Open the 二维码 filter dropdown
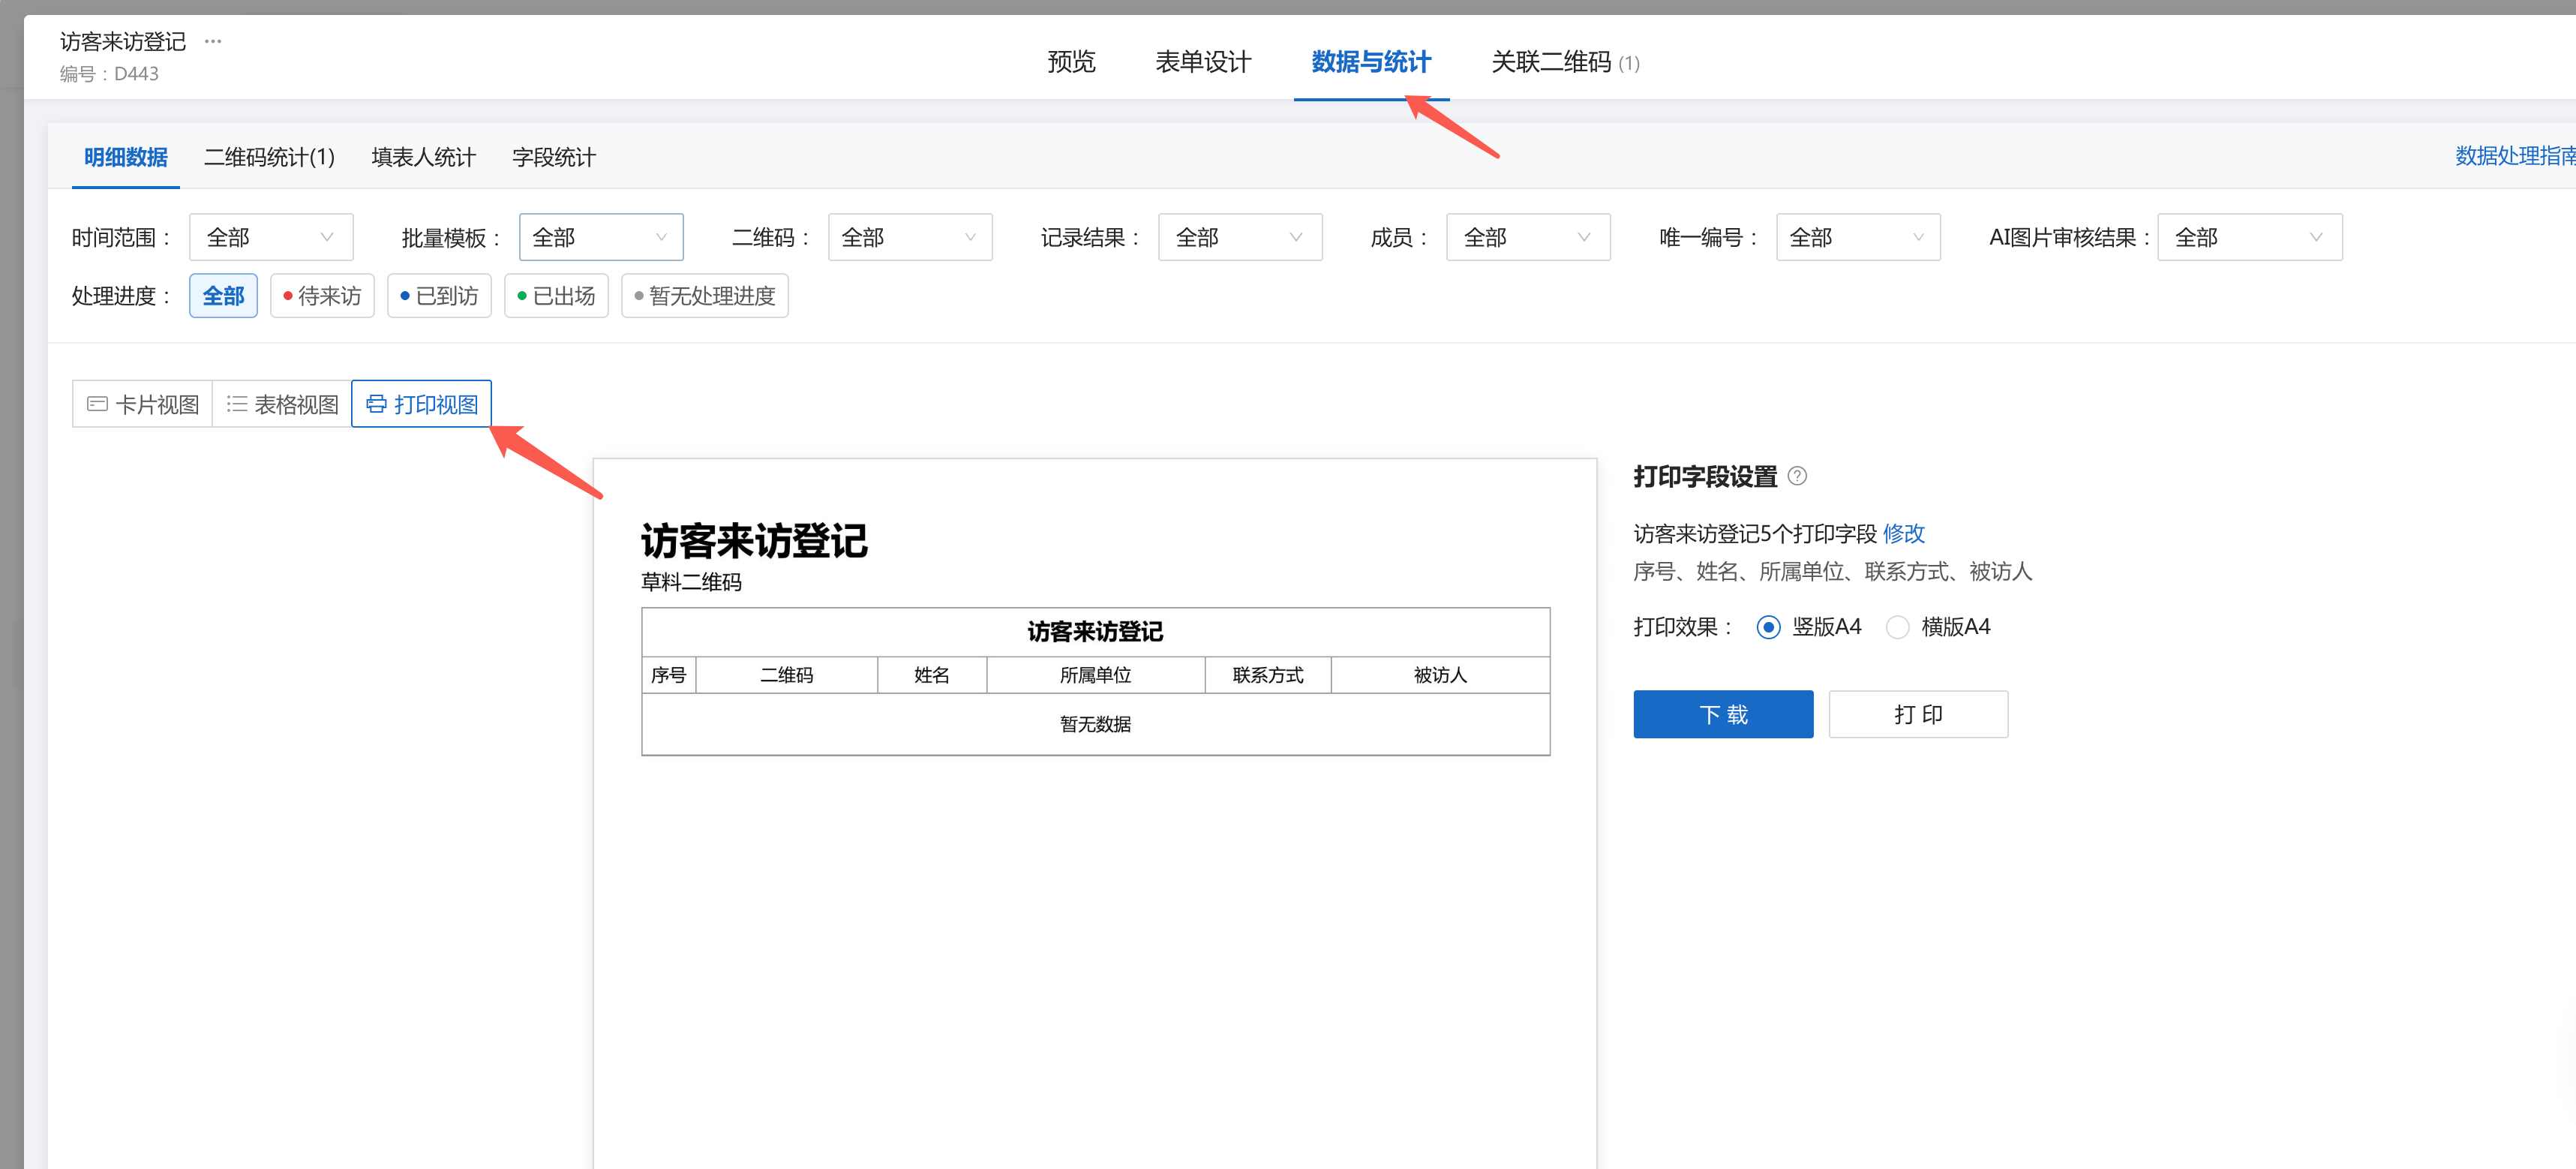The image size is (2576, 1169). point(910,237)
